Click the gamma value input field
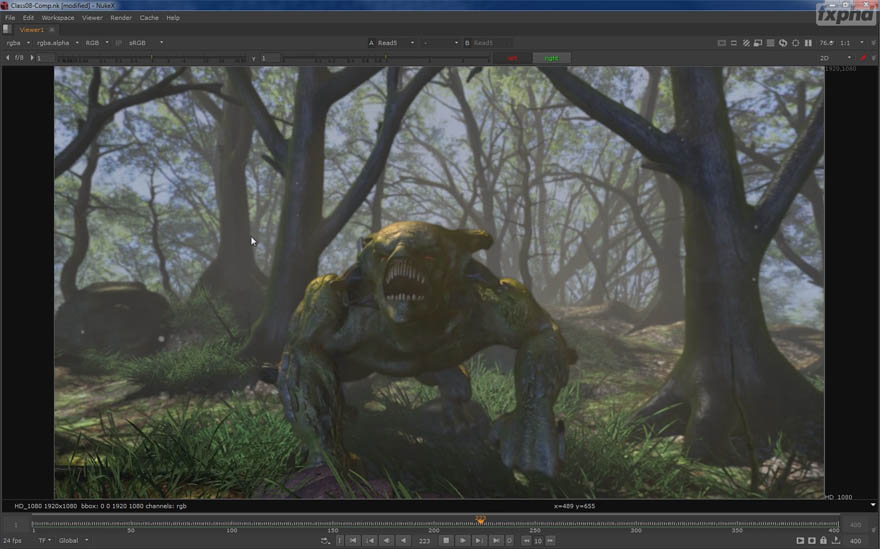880x549 pixels. point(270,58)
